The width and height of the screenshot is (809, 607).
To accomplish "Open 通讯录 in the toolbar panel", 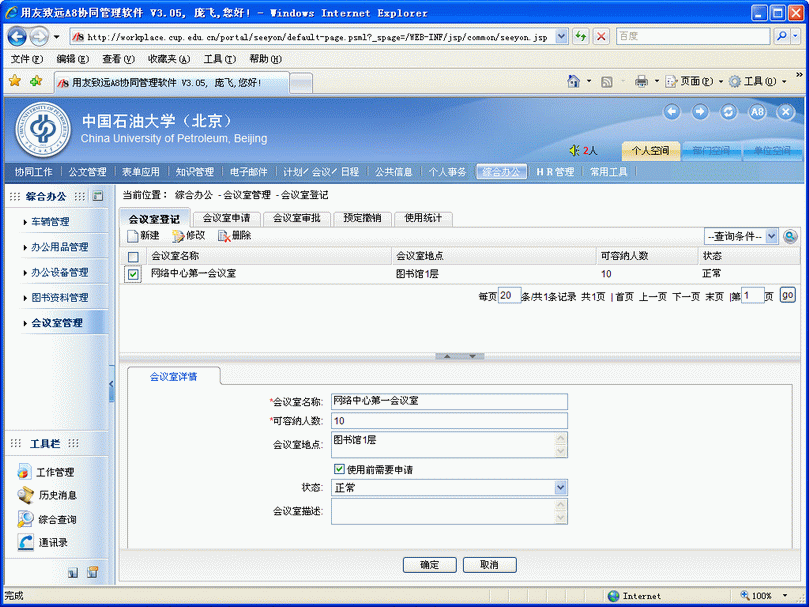I will [x=26, y=542].
